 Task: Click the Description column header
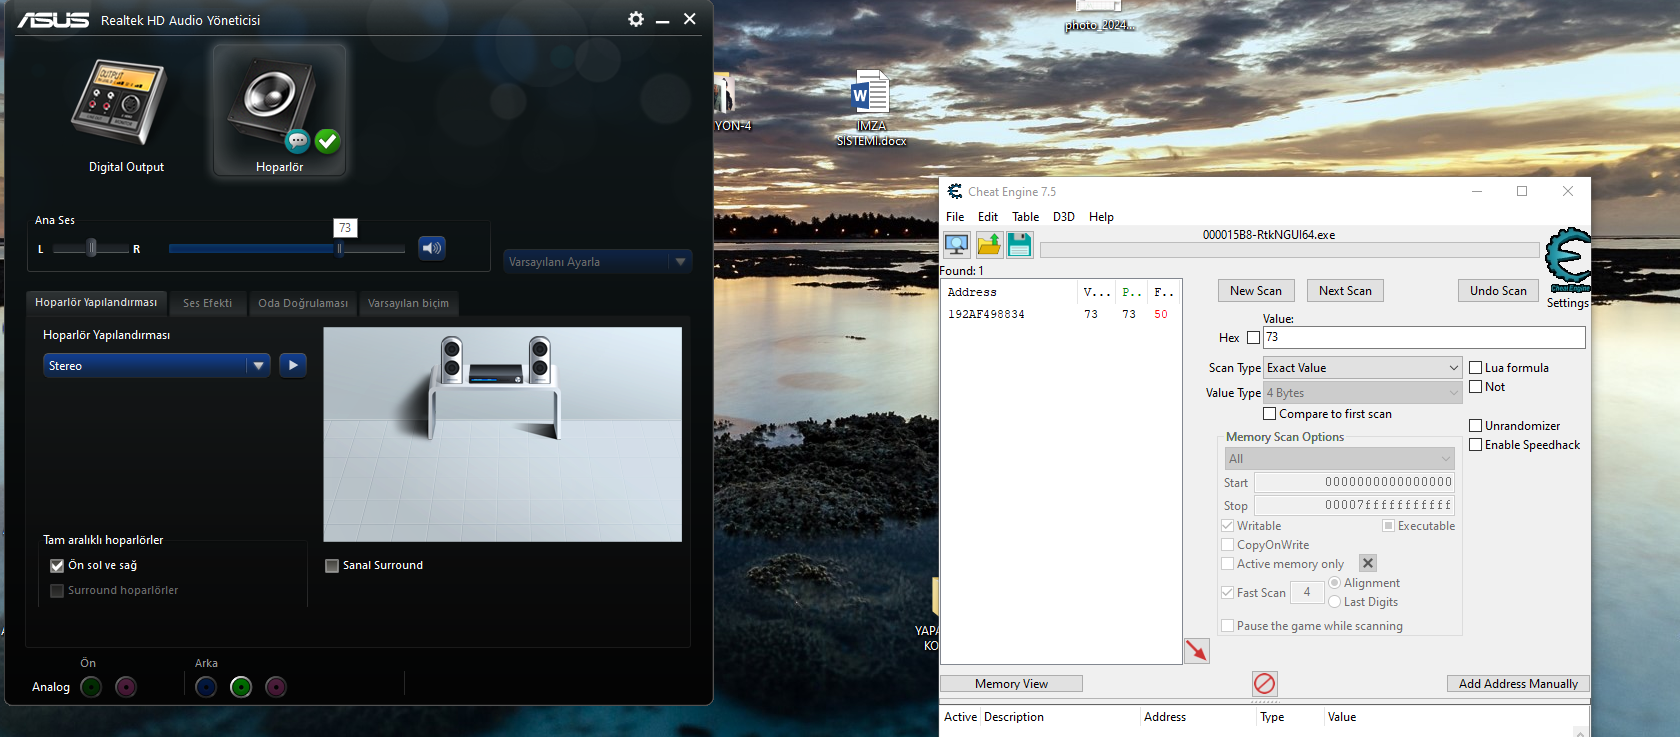click(1060, 717)
